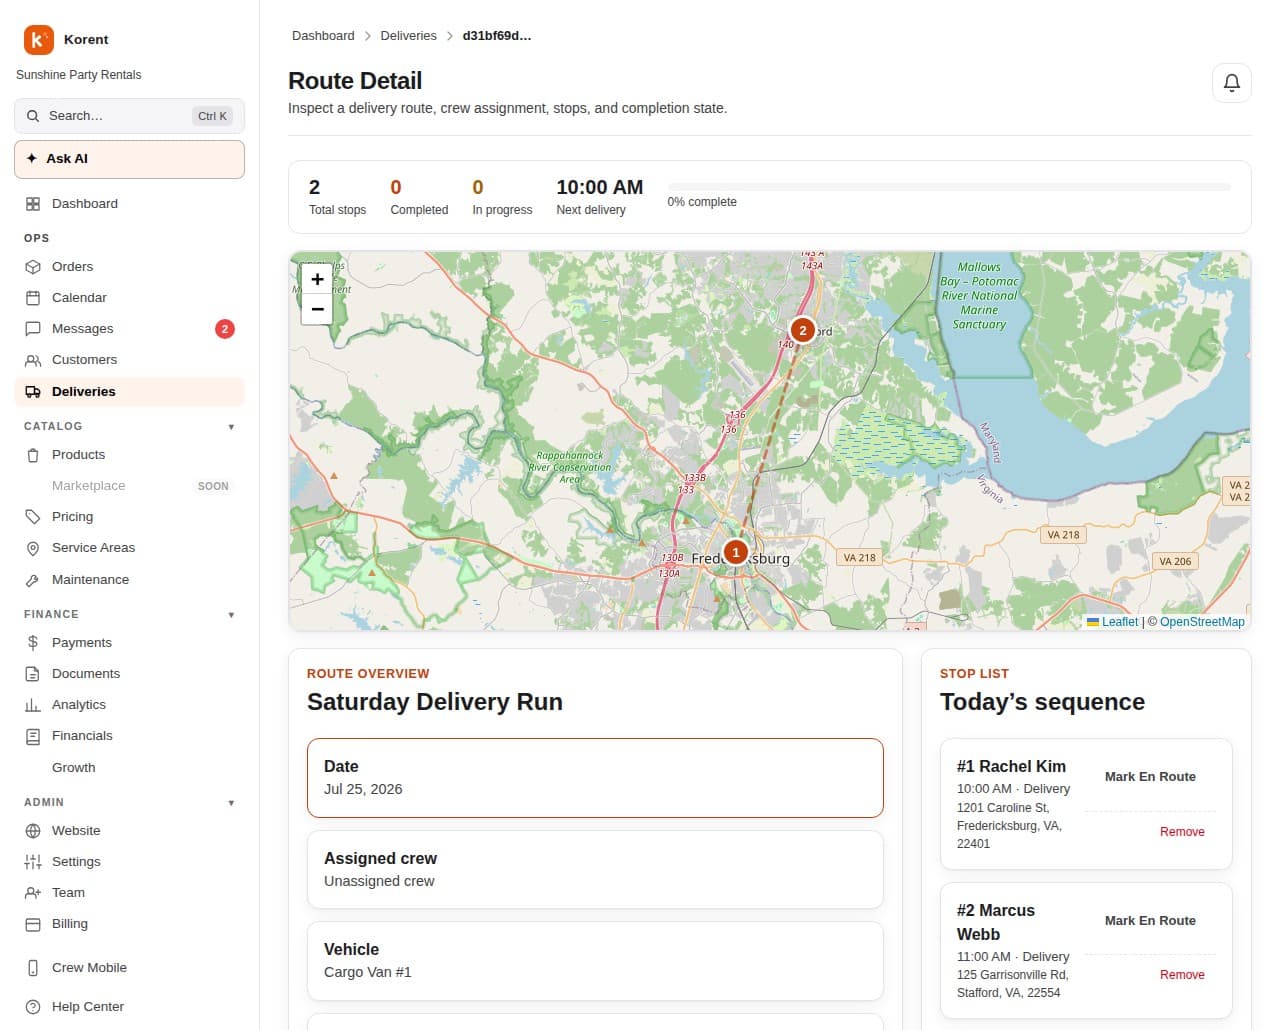The height and width of the screenshot is (1030, 1280).
Task: Click the Service Areas pin icon
Action: pyautogui.click(x=33, y=548)
